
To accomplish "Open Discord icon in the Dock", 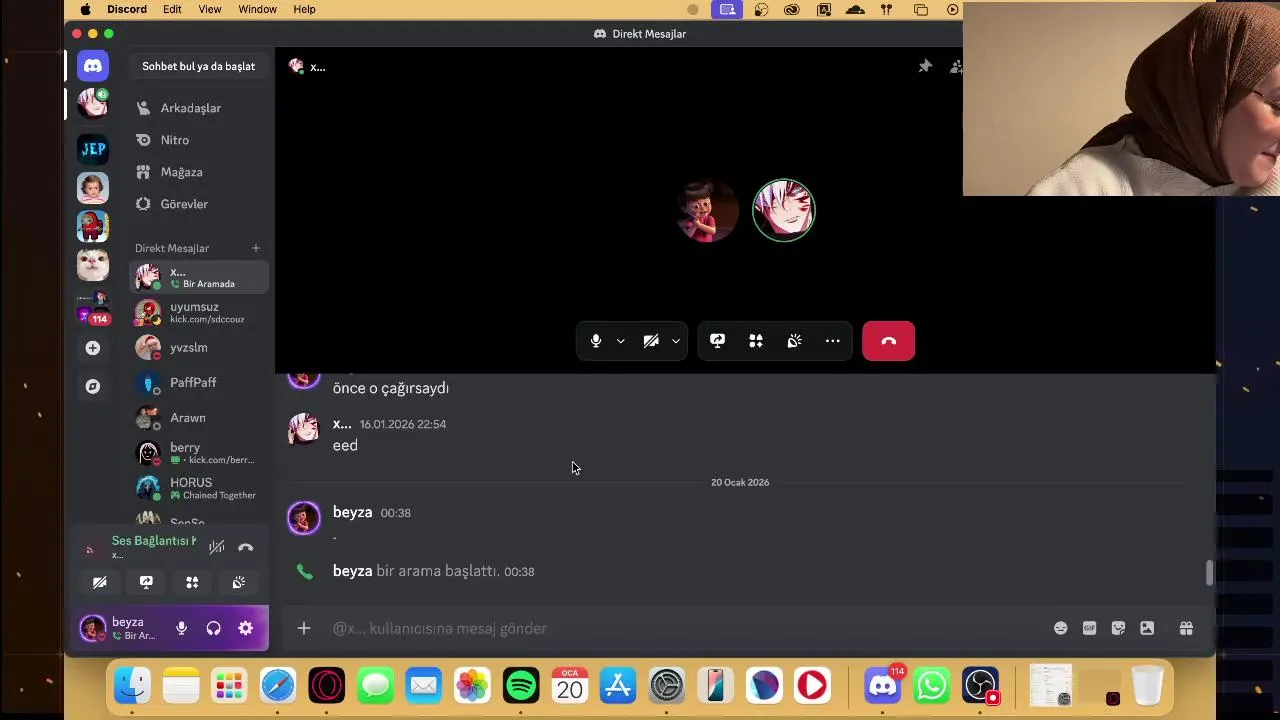I will tap(882, 686).
